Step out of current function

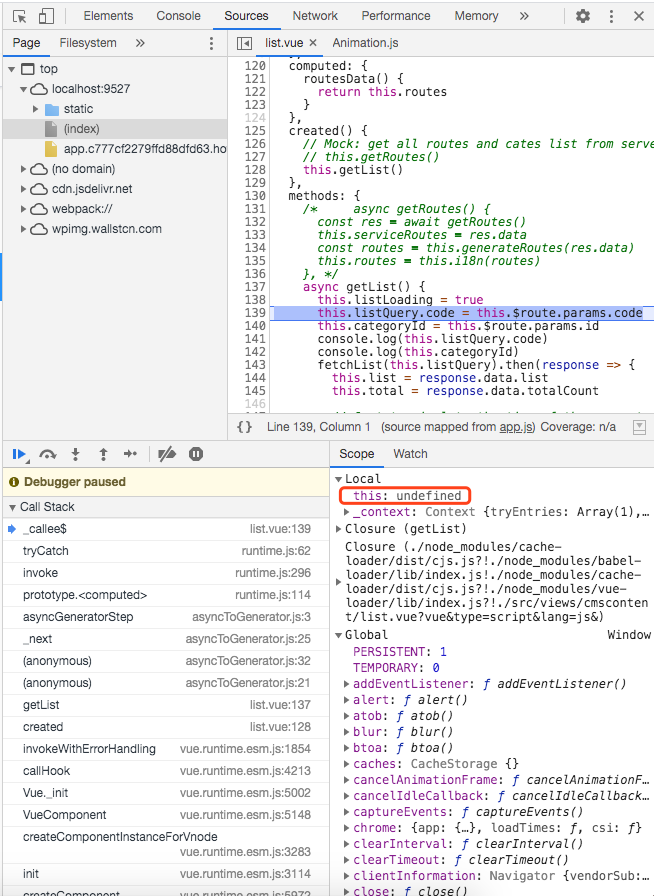click(x=103, y=454)
